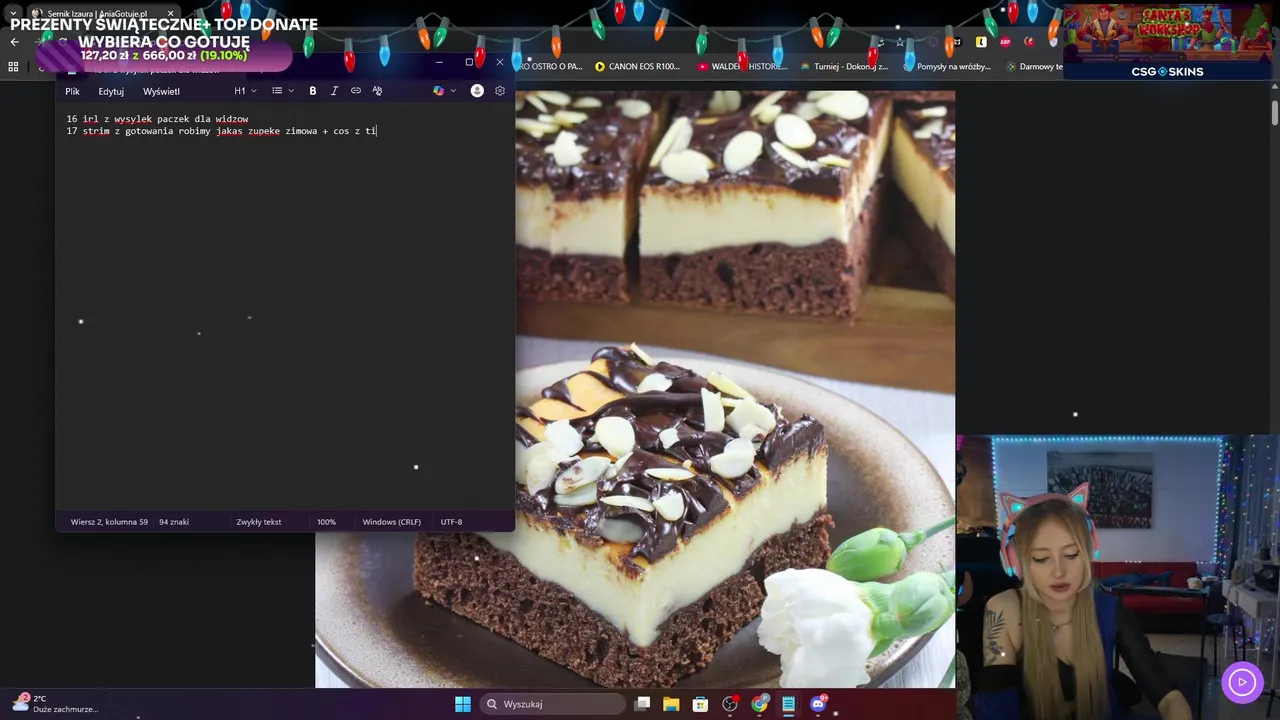
Task: Open the list style dropdown
Action: click(283, 91)
